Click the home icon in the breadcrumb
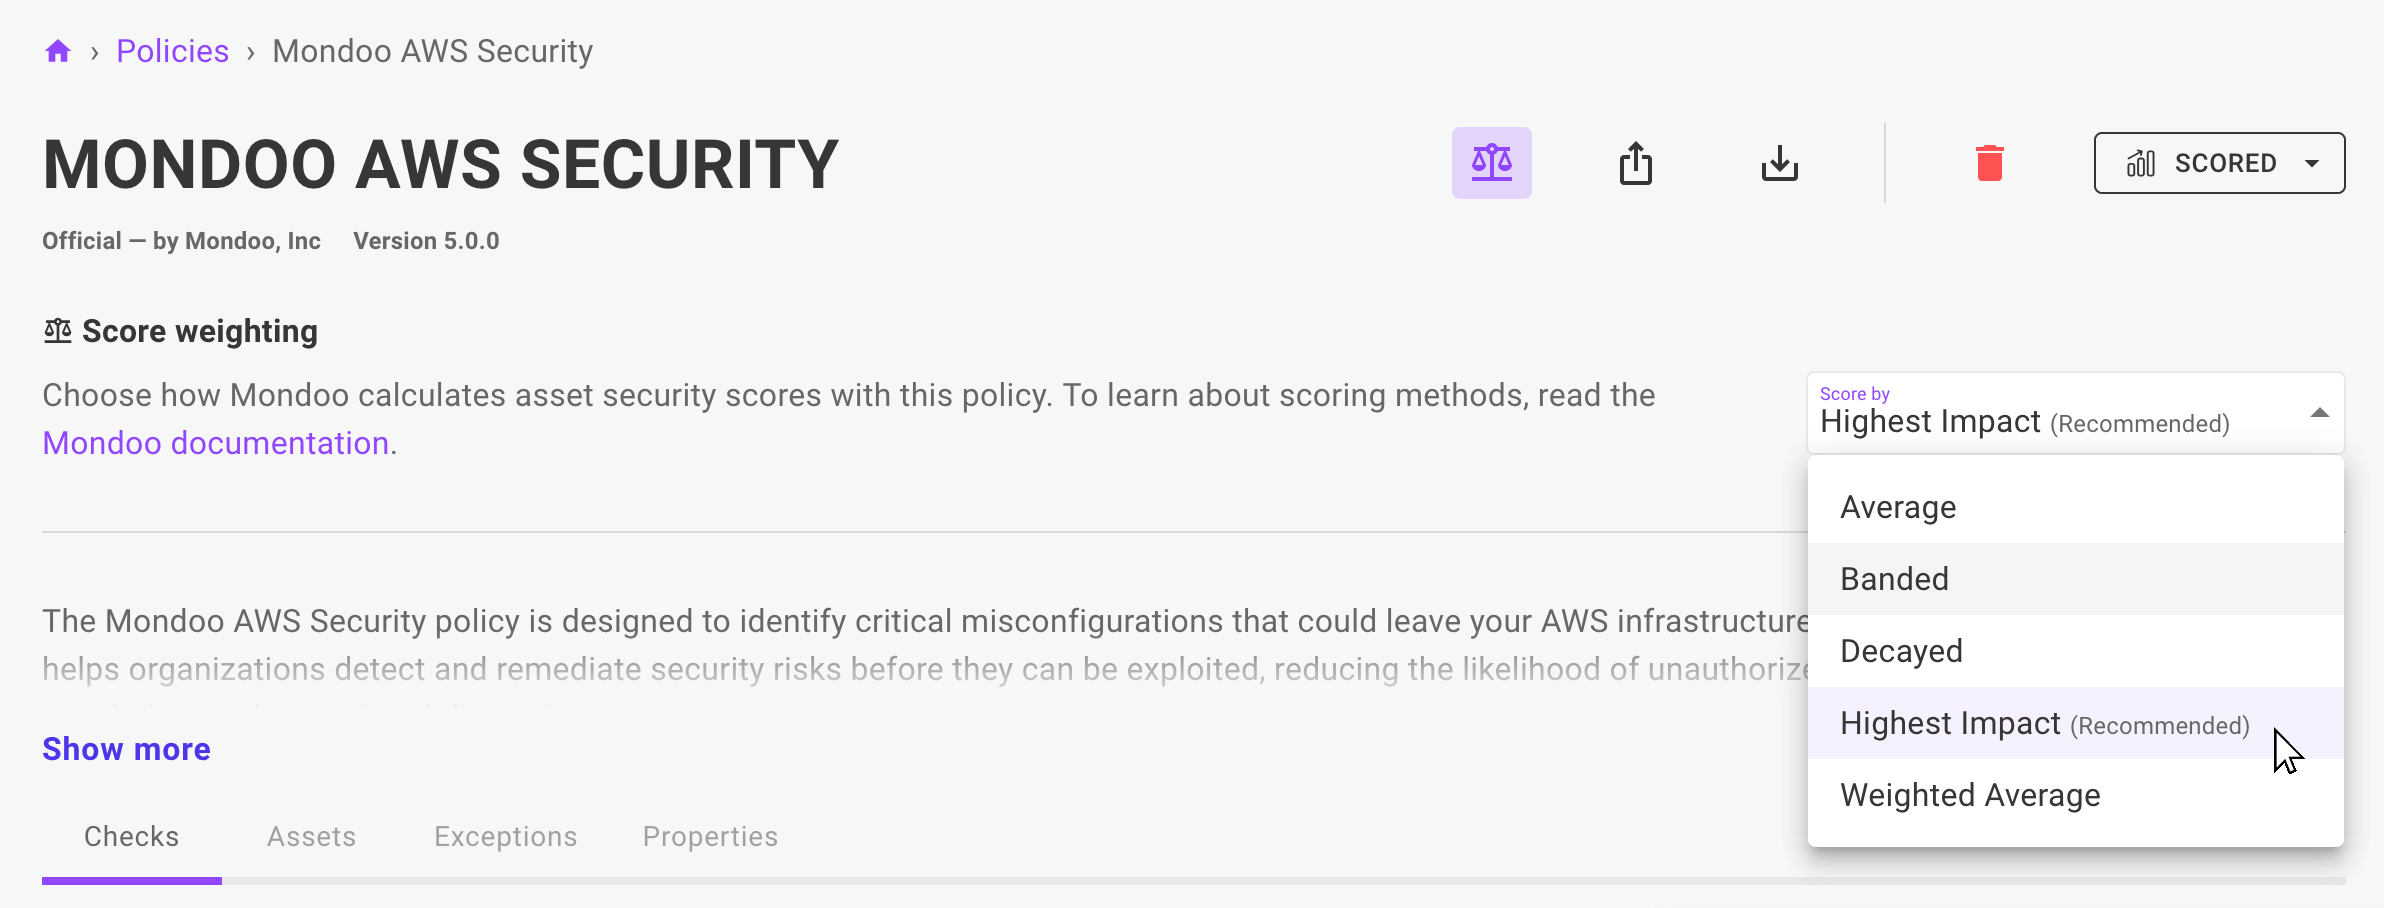2384x908 pixels. tap(58, 49)
